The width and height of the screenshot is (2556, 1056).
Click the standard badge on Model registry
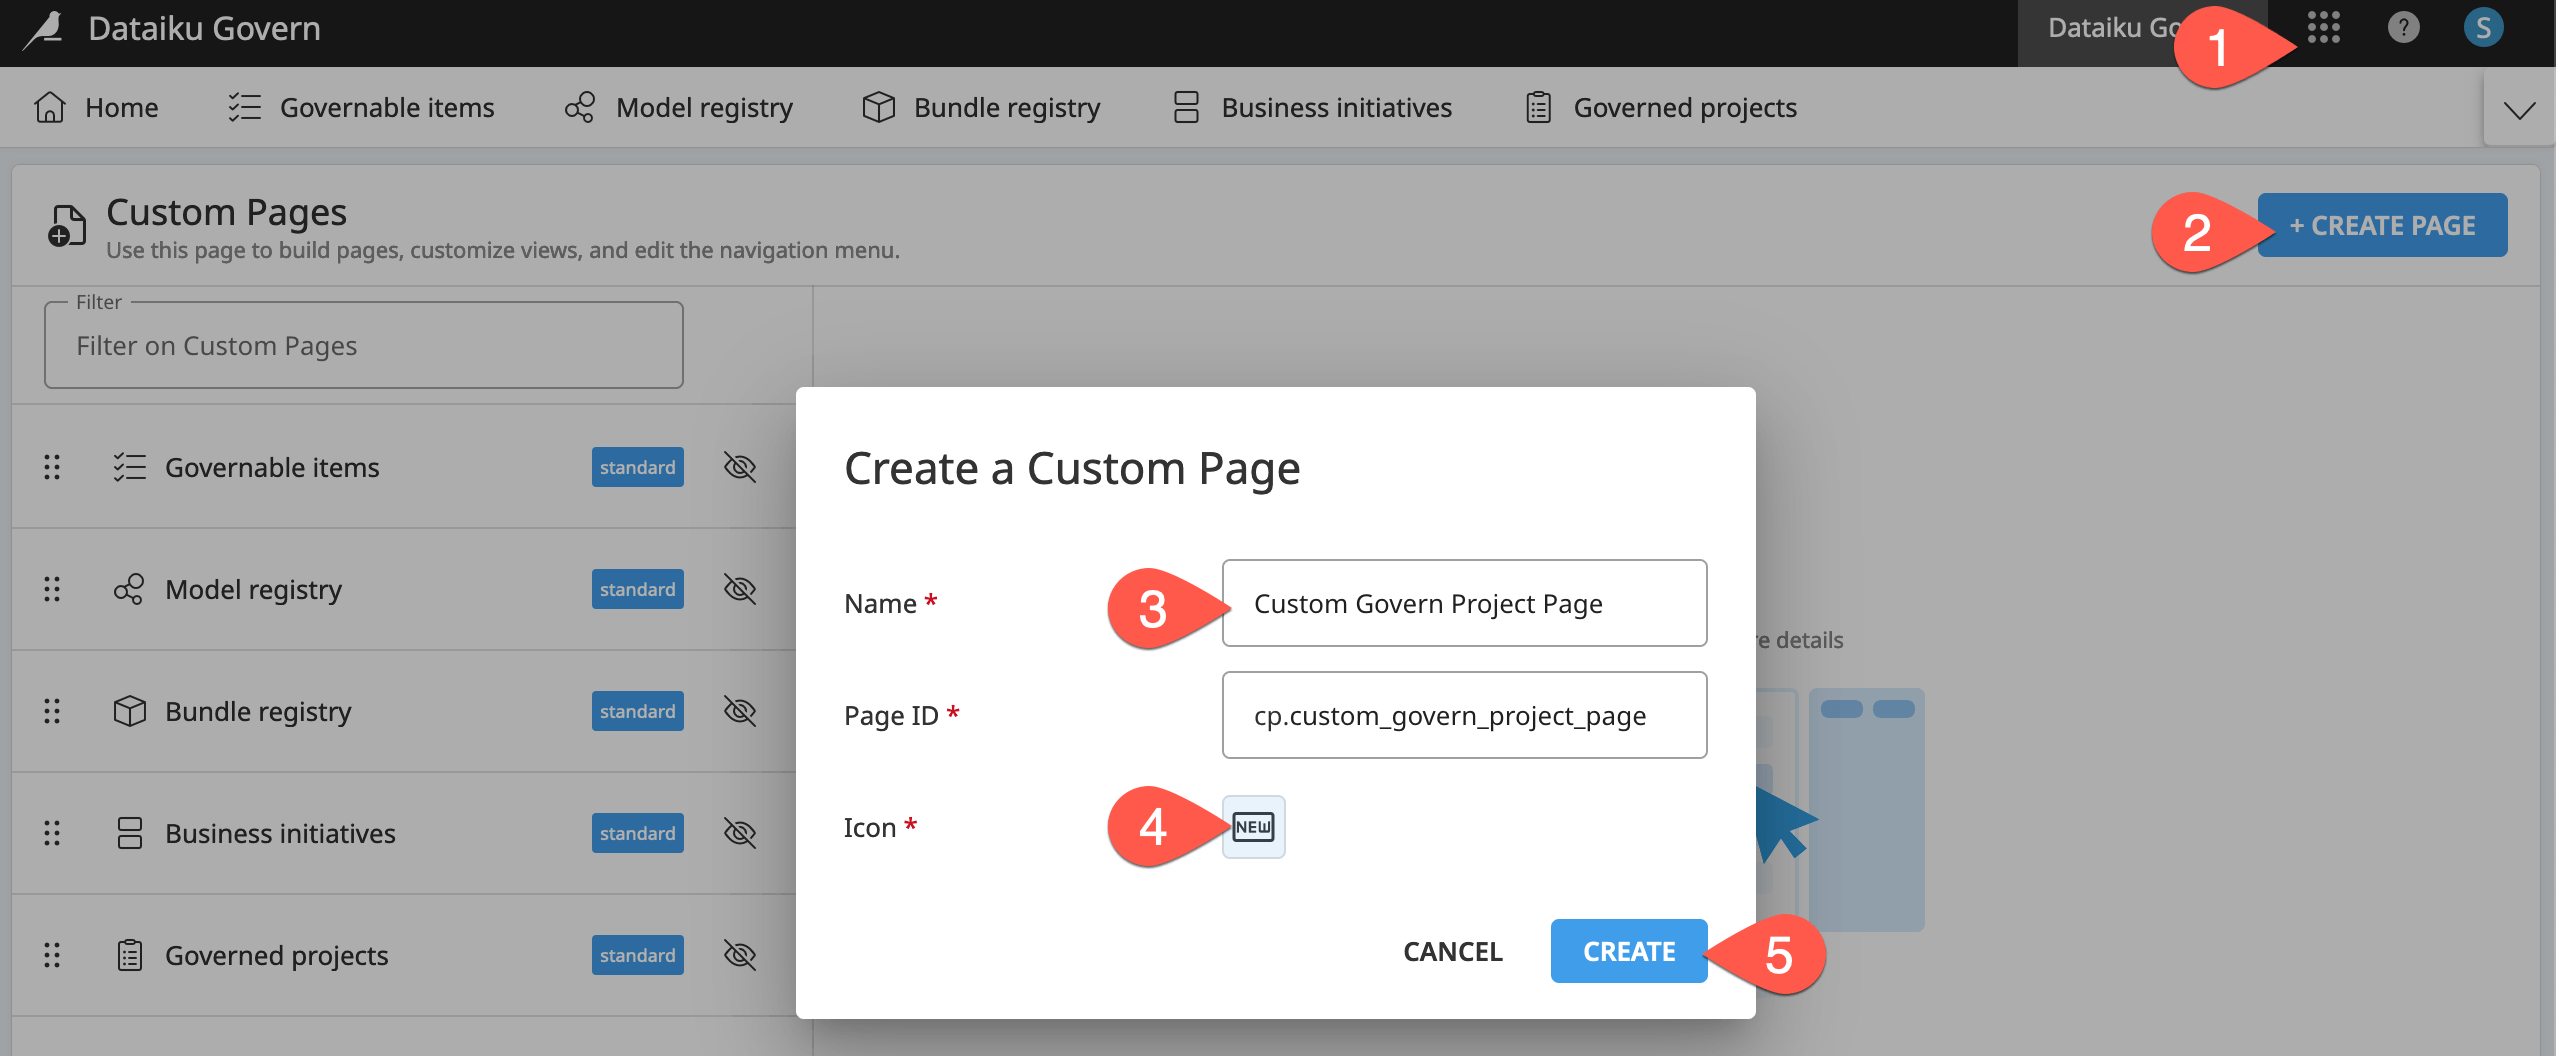637,589
